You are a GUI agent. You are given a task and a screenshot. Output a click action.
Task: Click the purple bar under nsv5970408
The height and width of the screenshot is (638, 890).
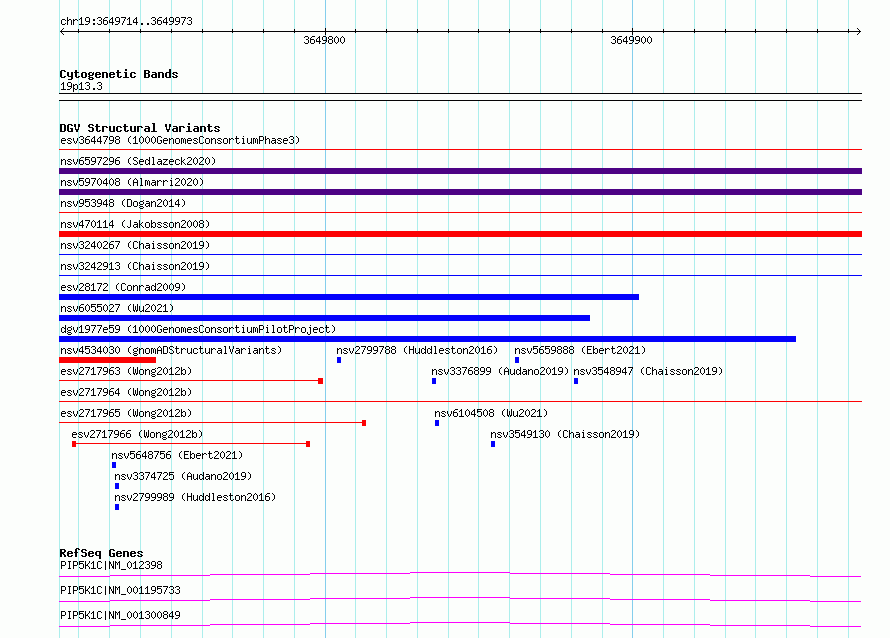(x=460, y=192)
